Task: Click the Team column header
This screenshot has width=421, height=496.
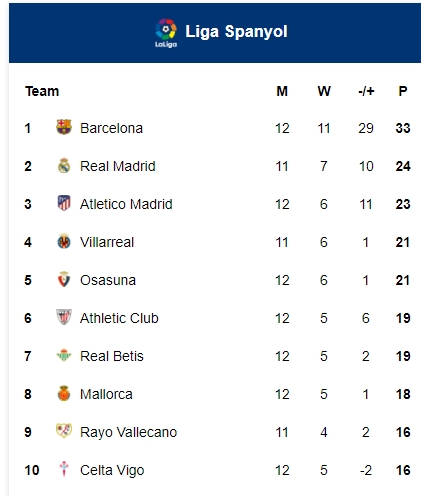Action: click(x=42, y=91)
